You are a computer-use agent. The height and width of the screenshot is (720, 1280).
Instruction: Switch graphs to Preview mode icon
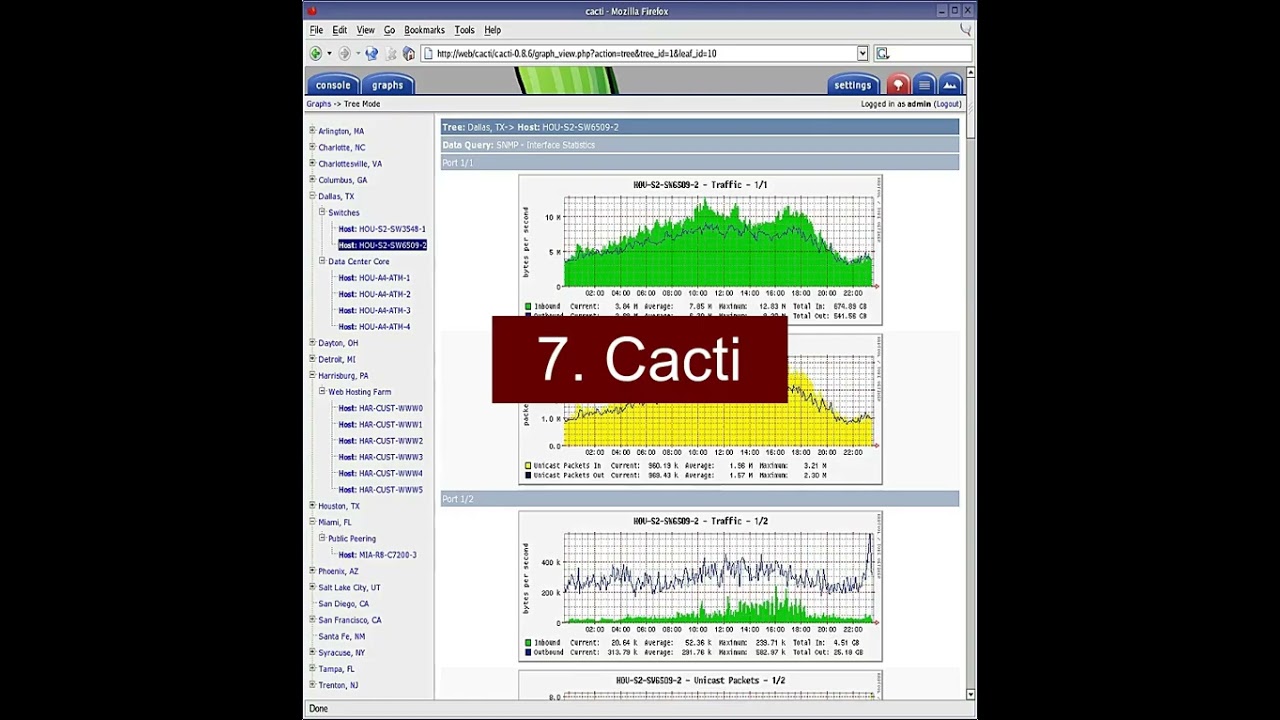pos(950,85)
